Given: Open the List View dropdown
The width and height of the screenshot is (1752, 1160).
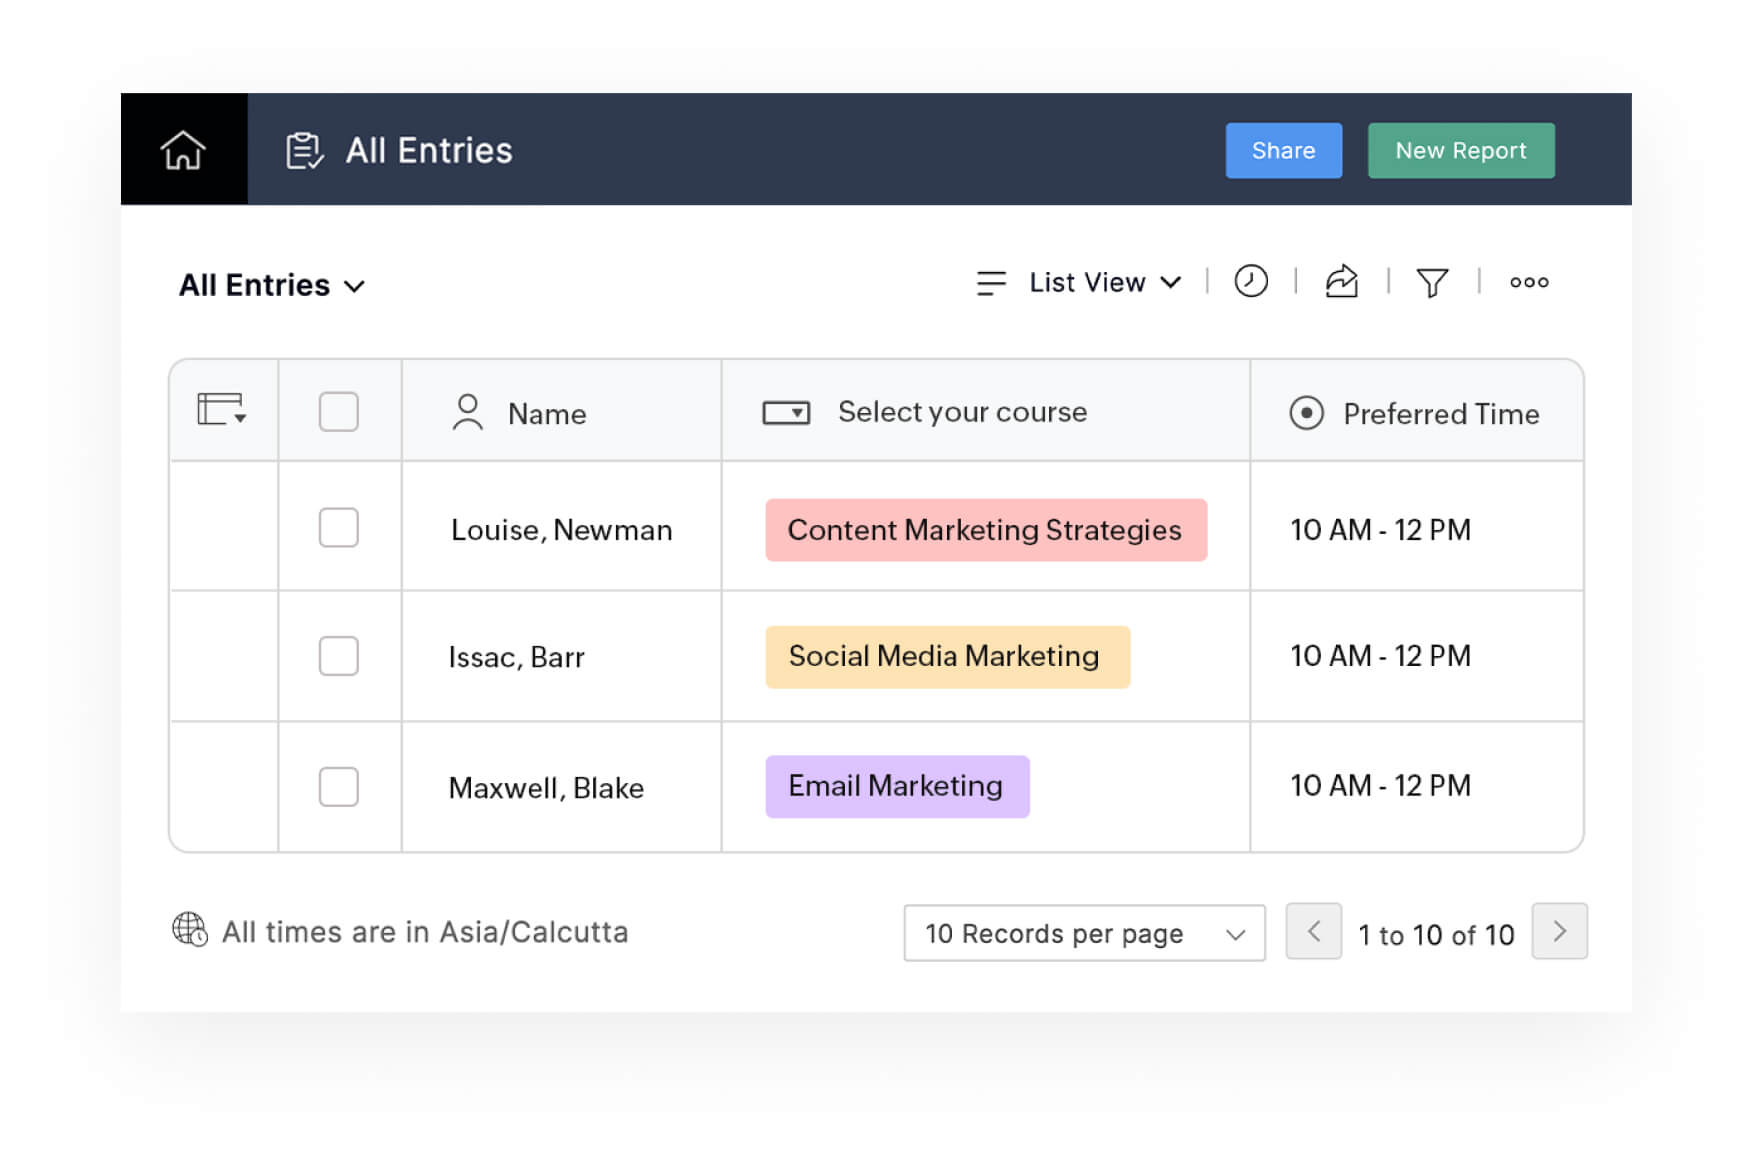Looking at the screenshot, I should pyautogui.click(x=1080, y=283).
